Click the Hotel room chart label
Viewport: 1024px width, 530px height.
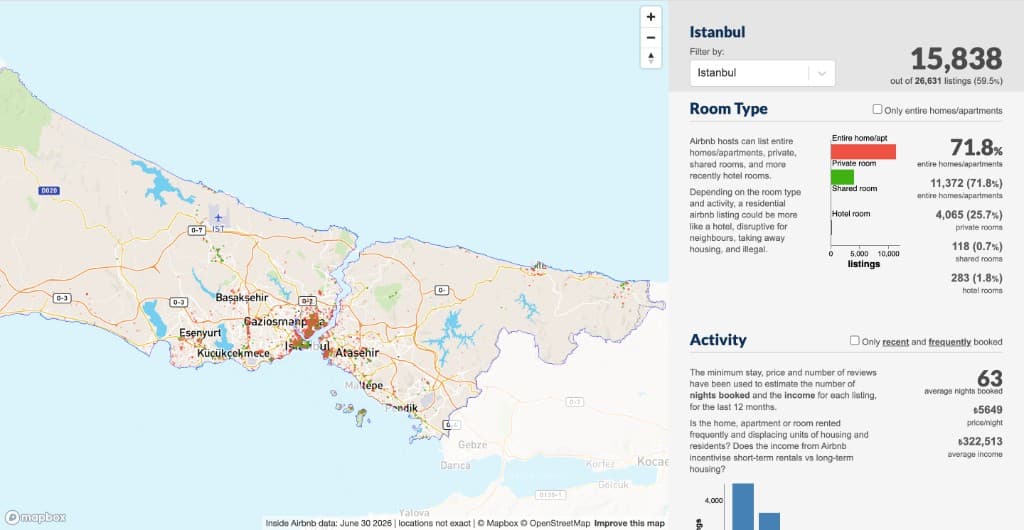pos(851,213)
